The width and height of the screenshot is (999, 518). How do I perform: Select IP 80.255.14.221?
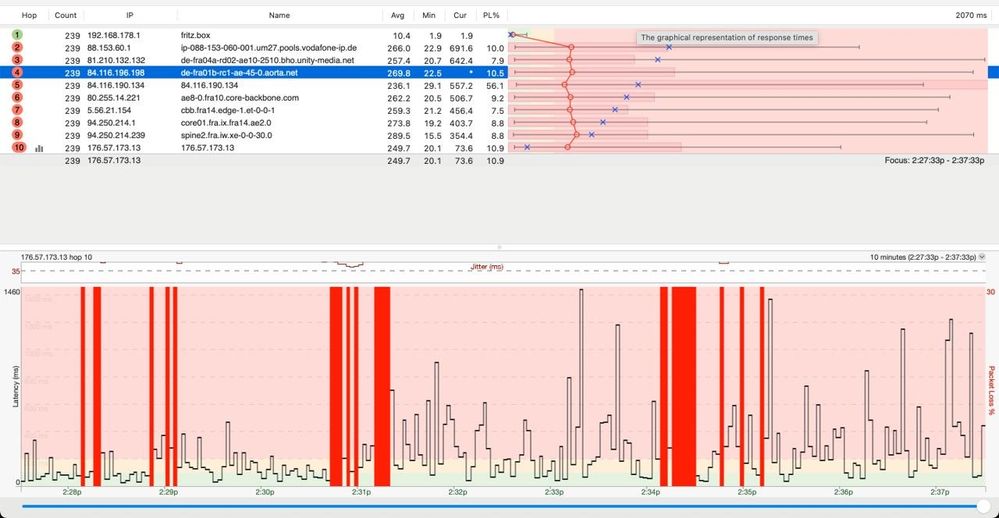(113, 98)
